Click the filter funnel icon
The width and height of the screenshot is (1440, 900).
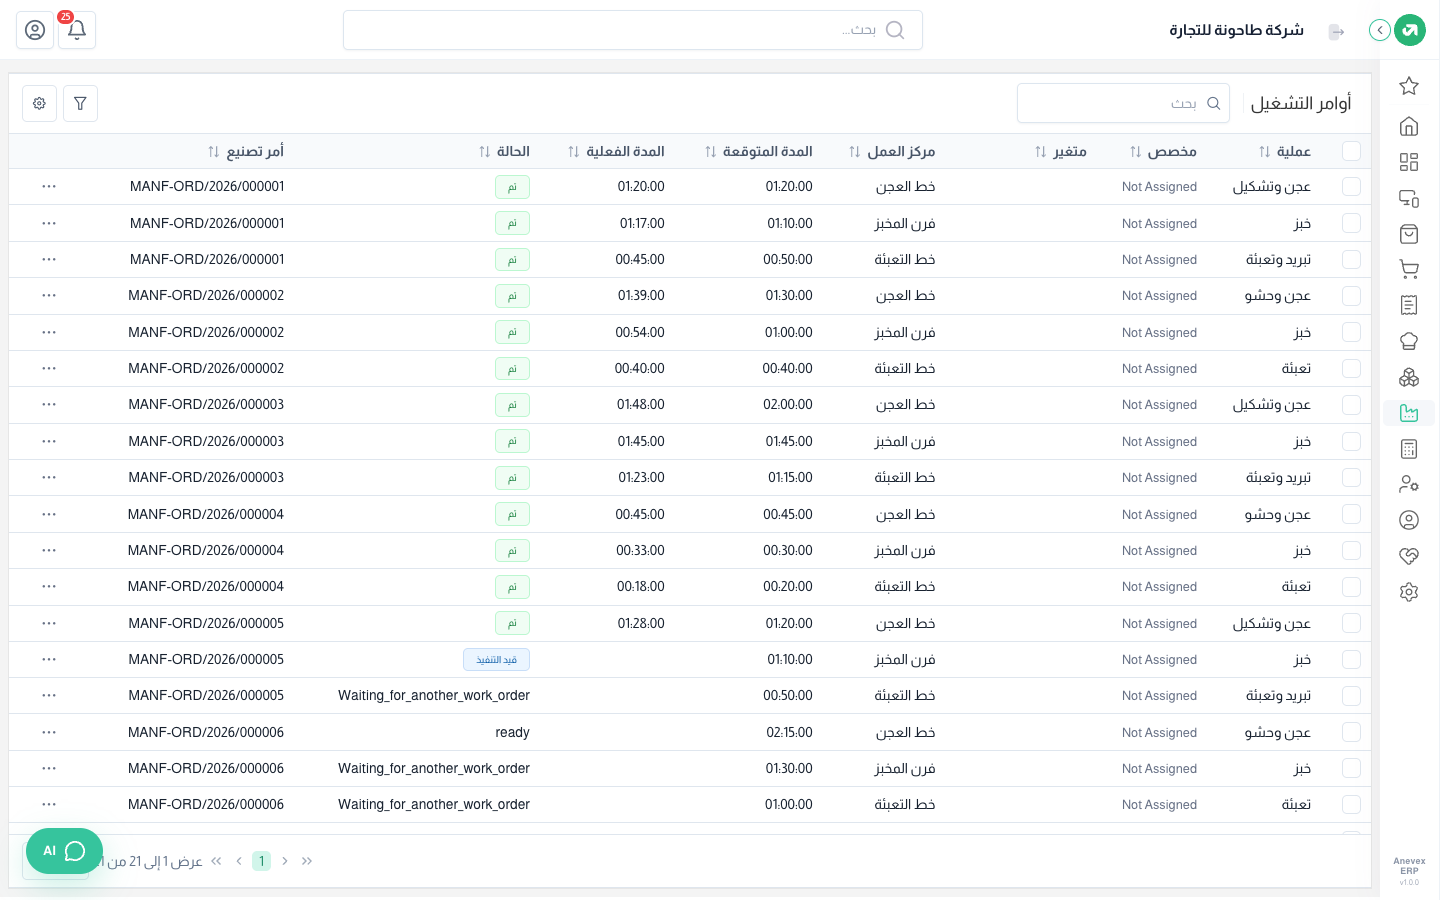(80, 103)
